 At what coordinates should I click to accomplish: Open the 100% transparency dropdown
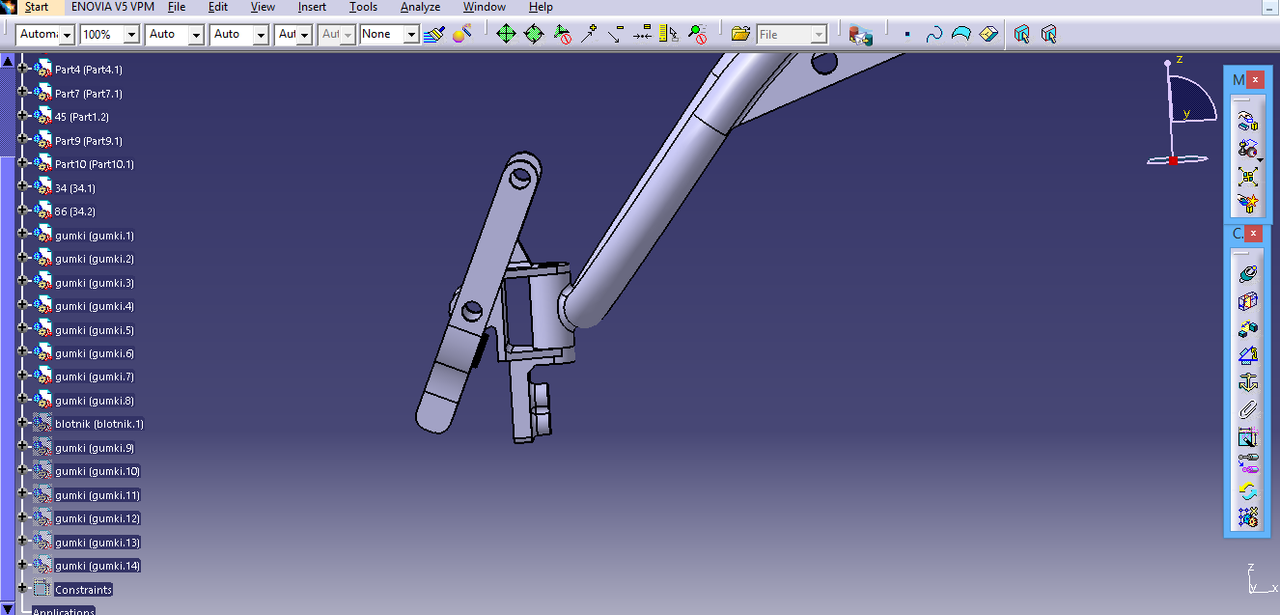pyautogui.click(x=132, y=34)
